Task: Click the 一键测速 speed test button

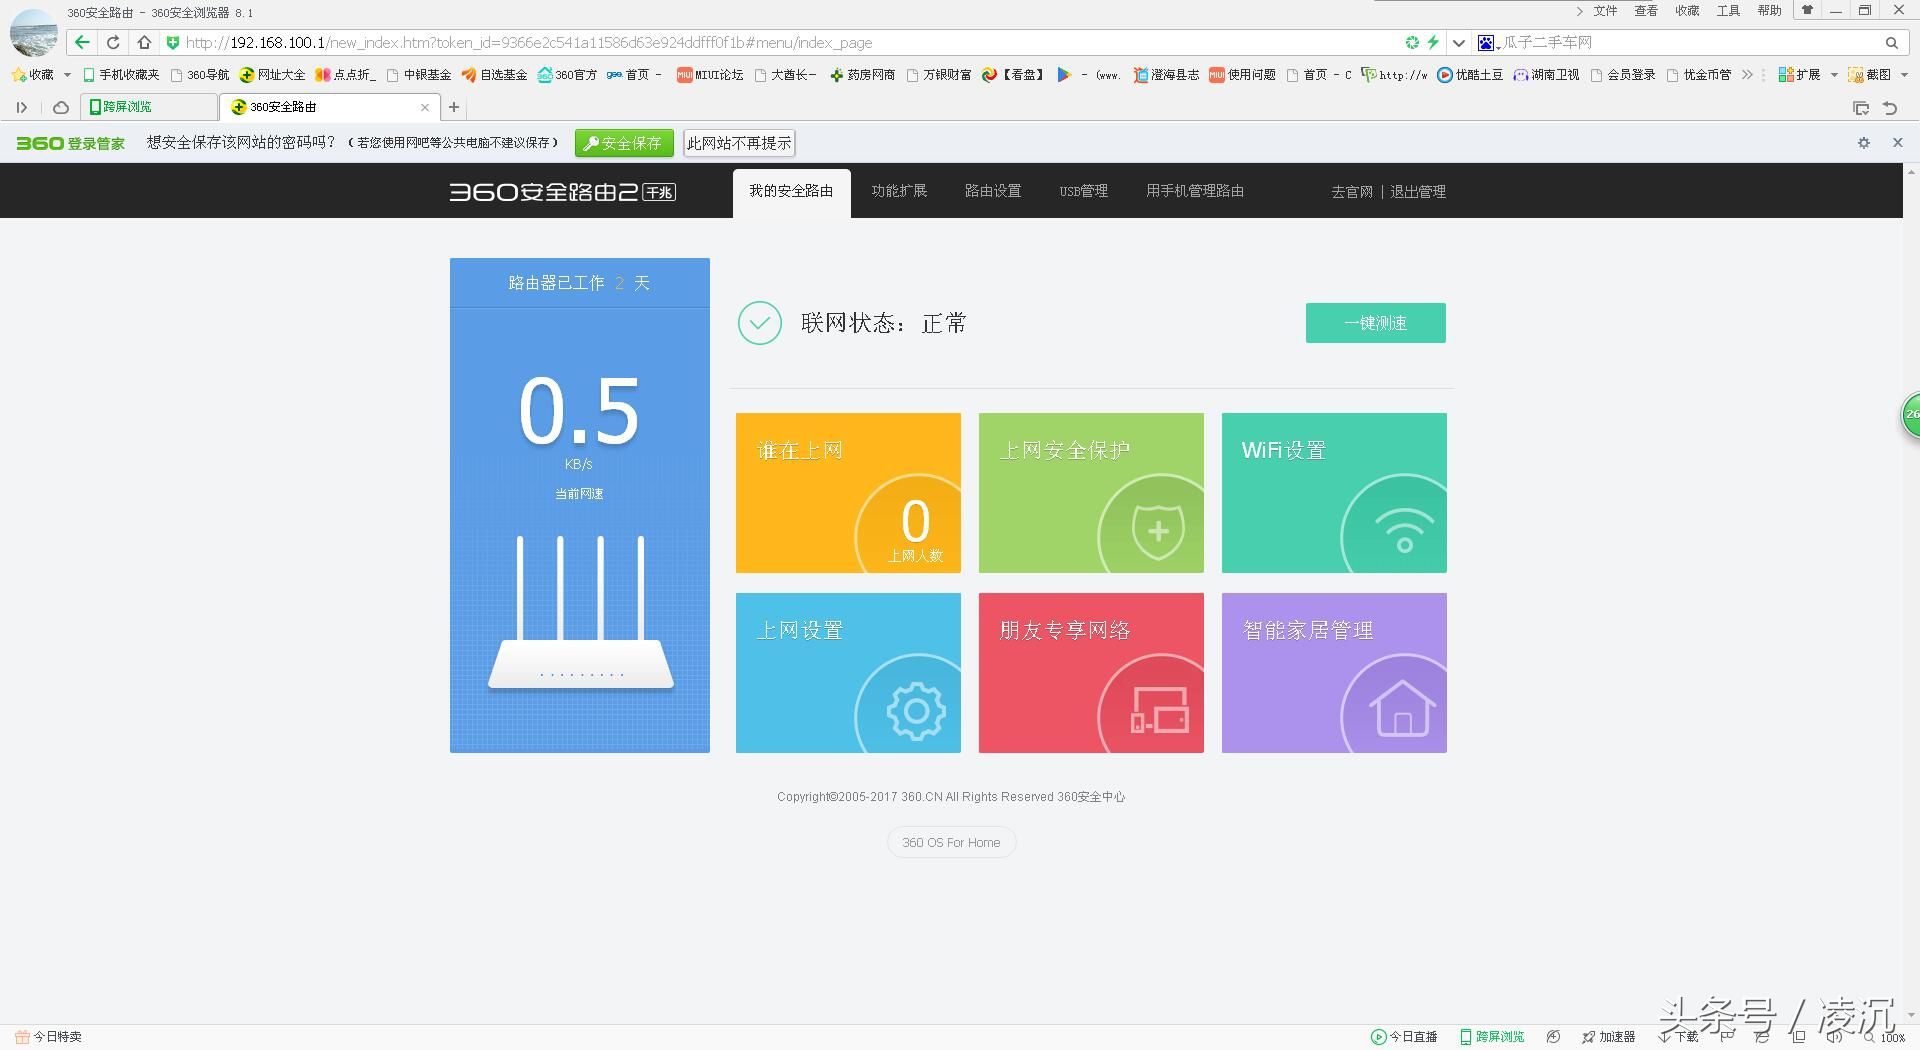Action: (1375, 323)
